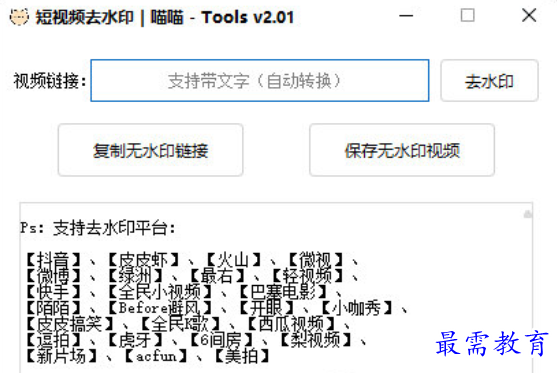This screenshot has width=557, height=375.
Task: Click 【抖音】 in the platform list
Action: 53,260
